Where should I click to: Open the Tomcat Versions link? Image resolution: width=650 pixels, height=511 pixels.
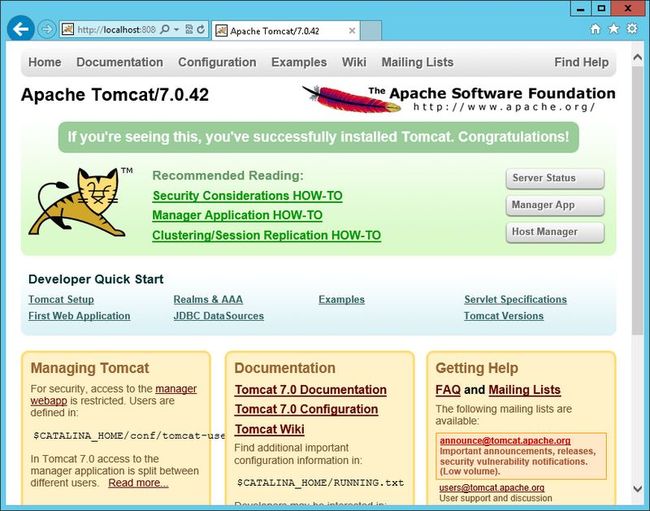(x=504, y=316)
